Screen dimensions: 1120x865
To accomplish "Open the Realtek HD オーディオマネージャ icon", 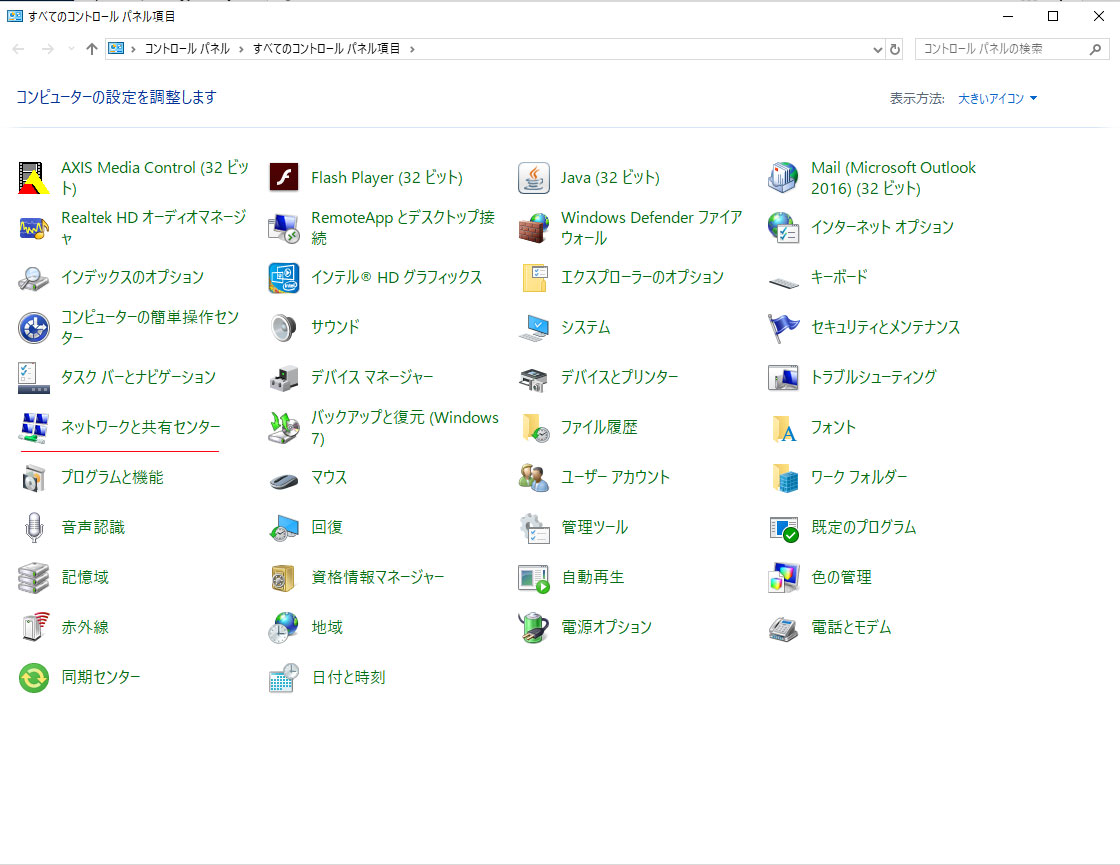I will 34,228.
